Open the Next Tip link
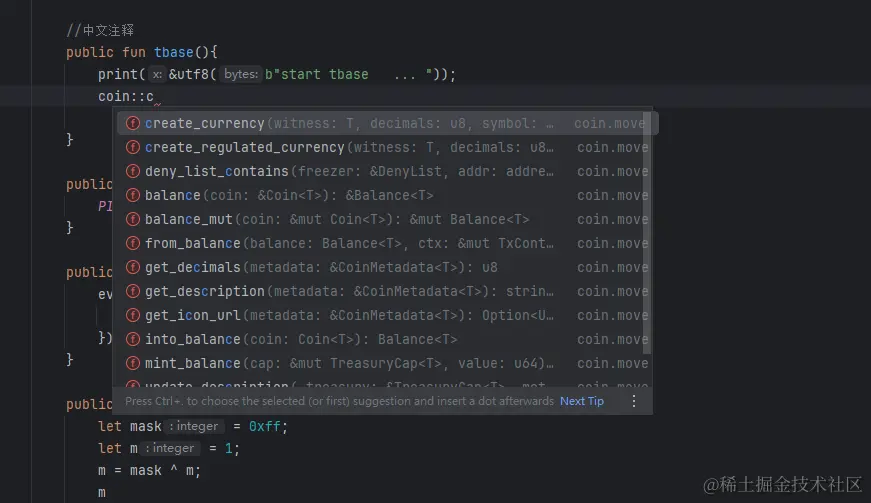Screen dimensions: 871x503 click(x=582, y=401)
